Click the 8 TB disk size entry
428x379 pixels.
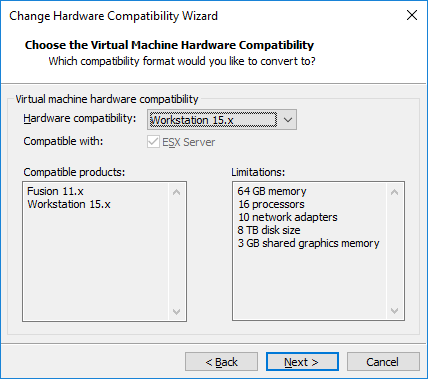point(269,230)
